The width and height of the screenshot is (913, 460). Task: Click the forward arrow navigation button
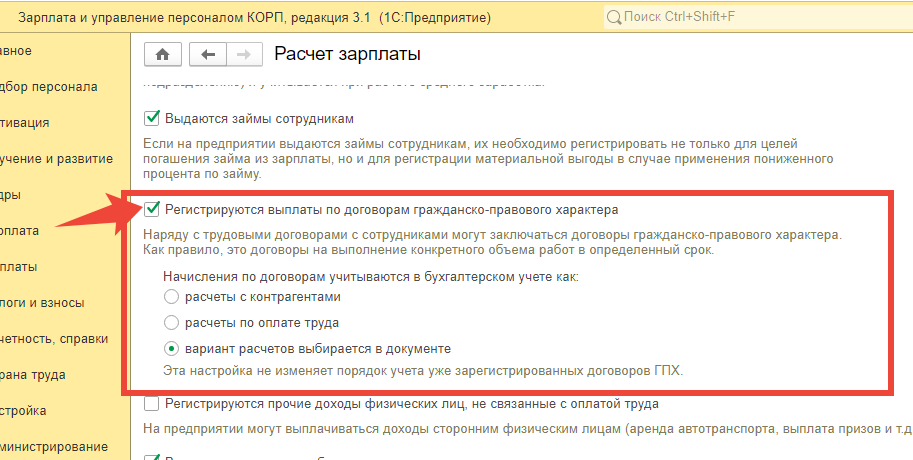(245, 54)
